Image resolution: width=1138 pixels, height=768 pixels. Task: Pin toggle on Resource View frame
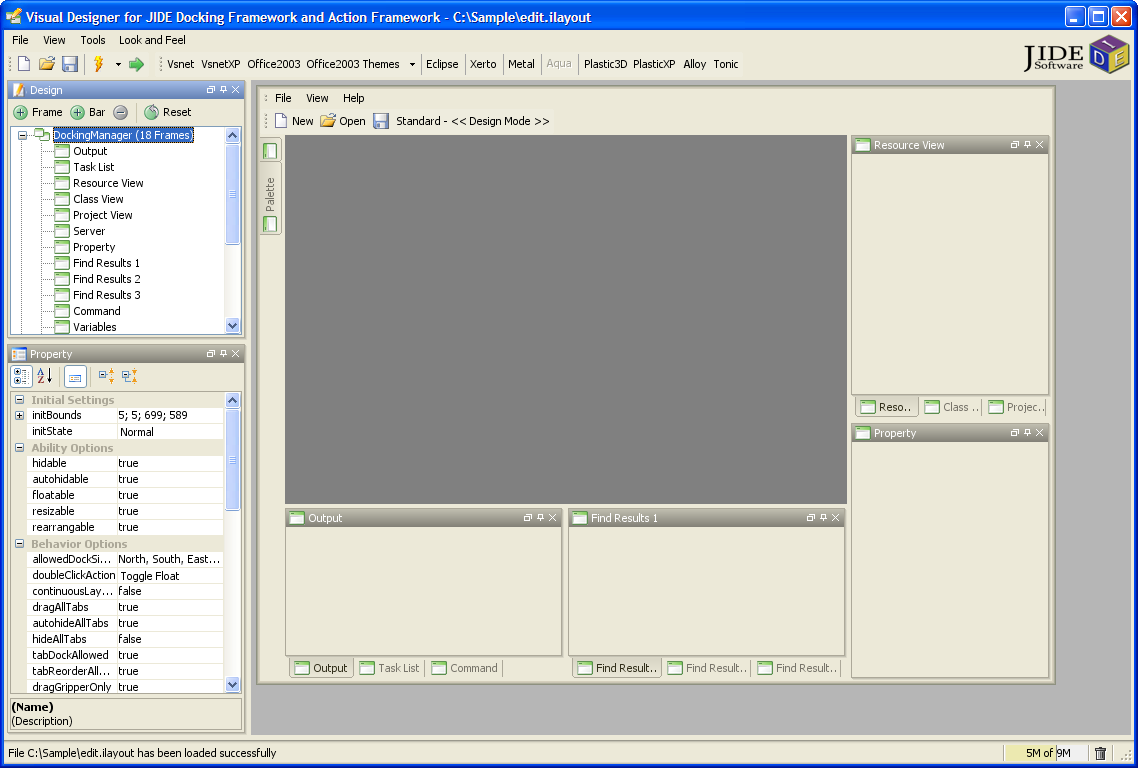(x=1027, y=144)
